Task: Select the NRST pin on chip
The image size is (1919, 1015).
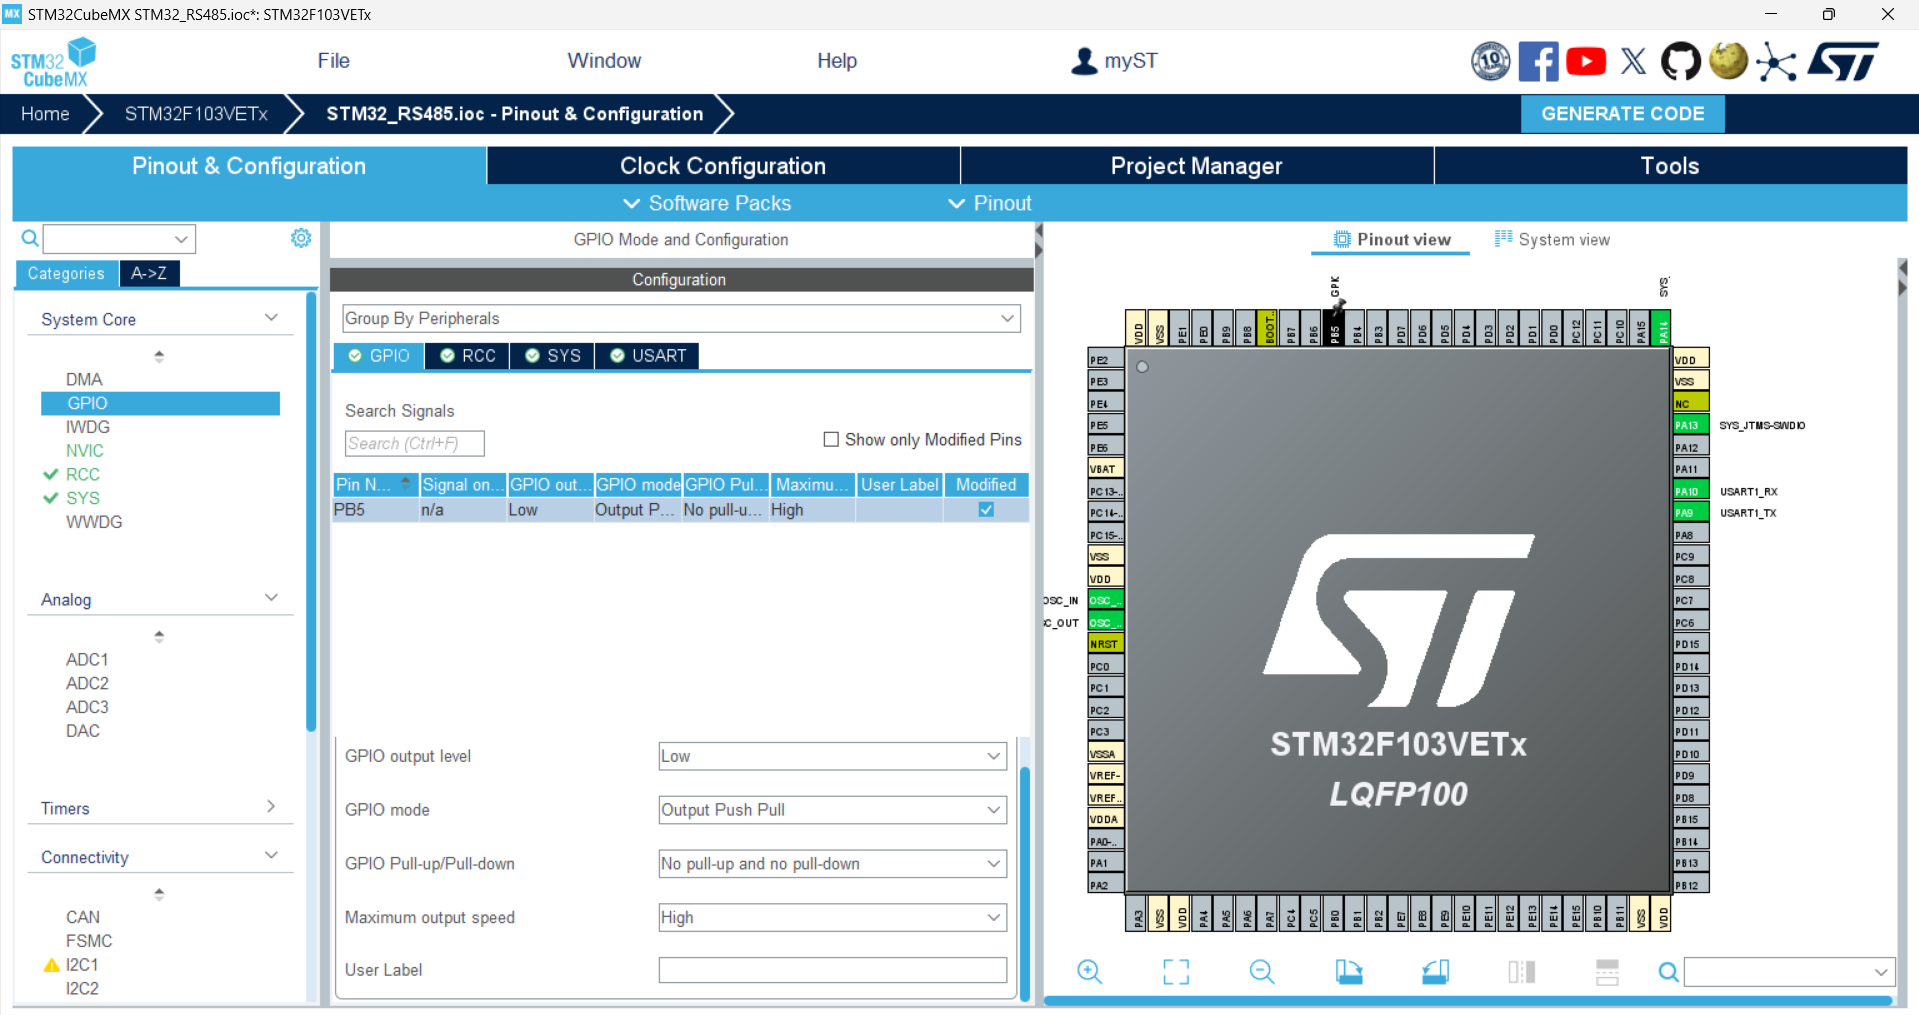Action: click(x=1106, y=644)
